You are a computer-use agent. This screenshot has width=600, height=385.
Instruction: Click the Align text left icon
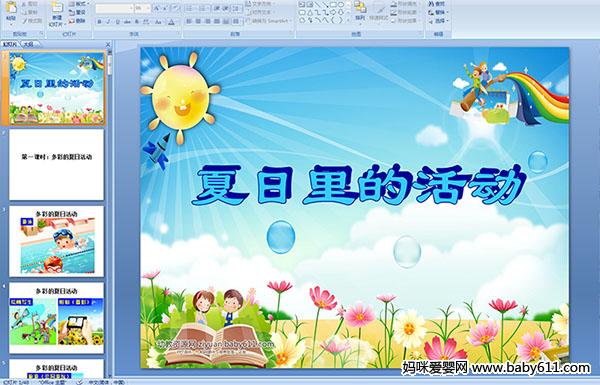point(189,21)
